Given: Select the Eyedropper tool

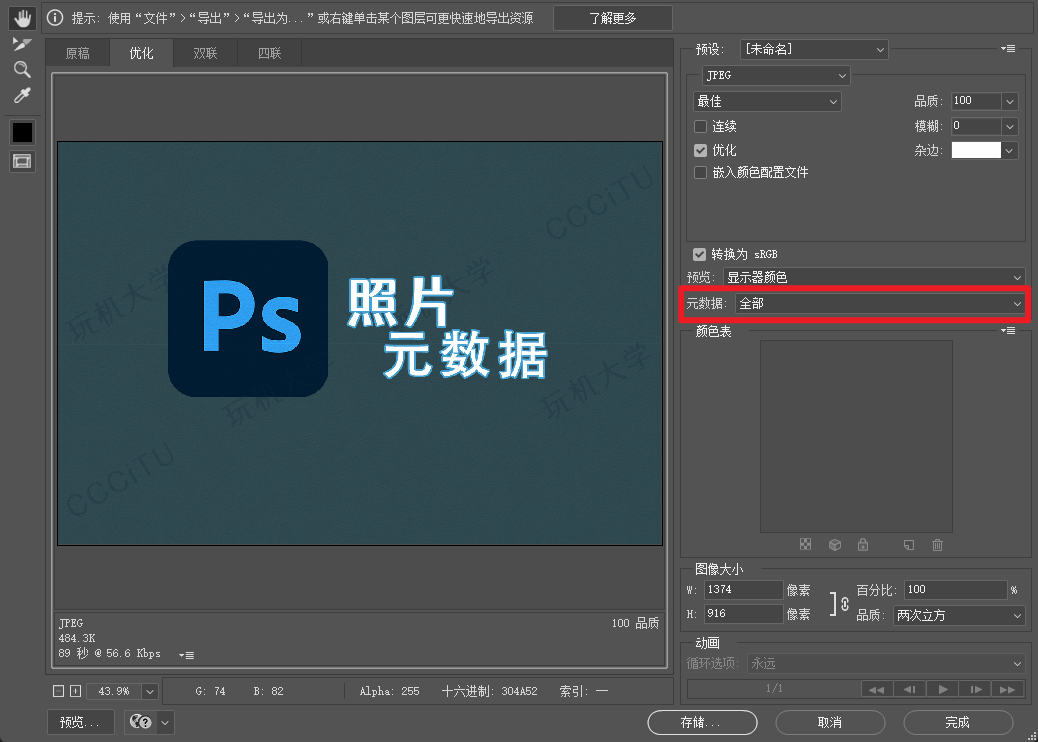Looking at the screenshot, I should (22, 96).
